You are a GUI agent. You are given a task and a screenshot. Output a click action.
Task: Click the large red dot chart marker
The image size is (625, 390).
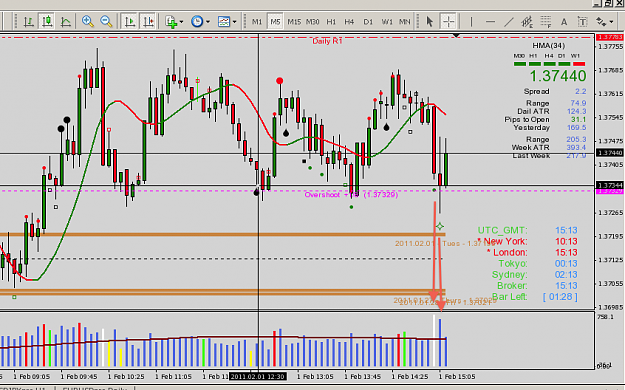pyautogui.click(x=280, y=81)
